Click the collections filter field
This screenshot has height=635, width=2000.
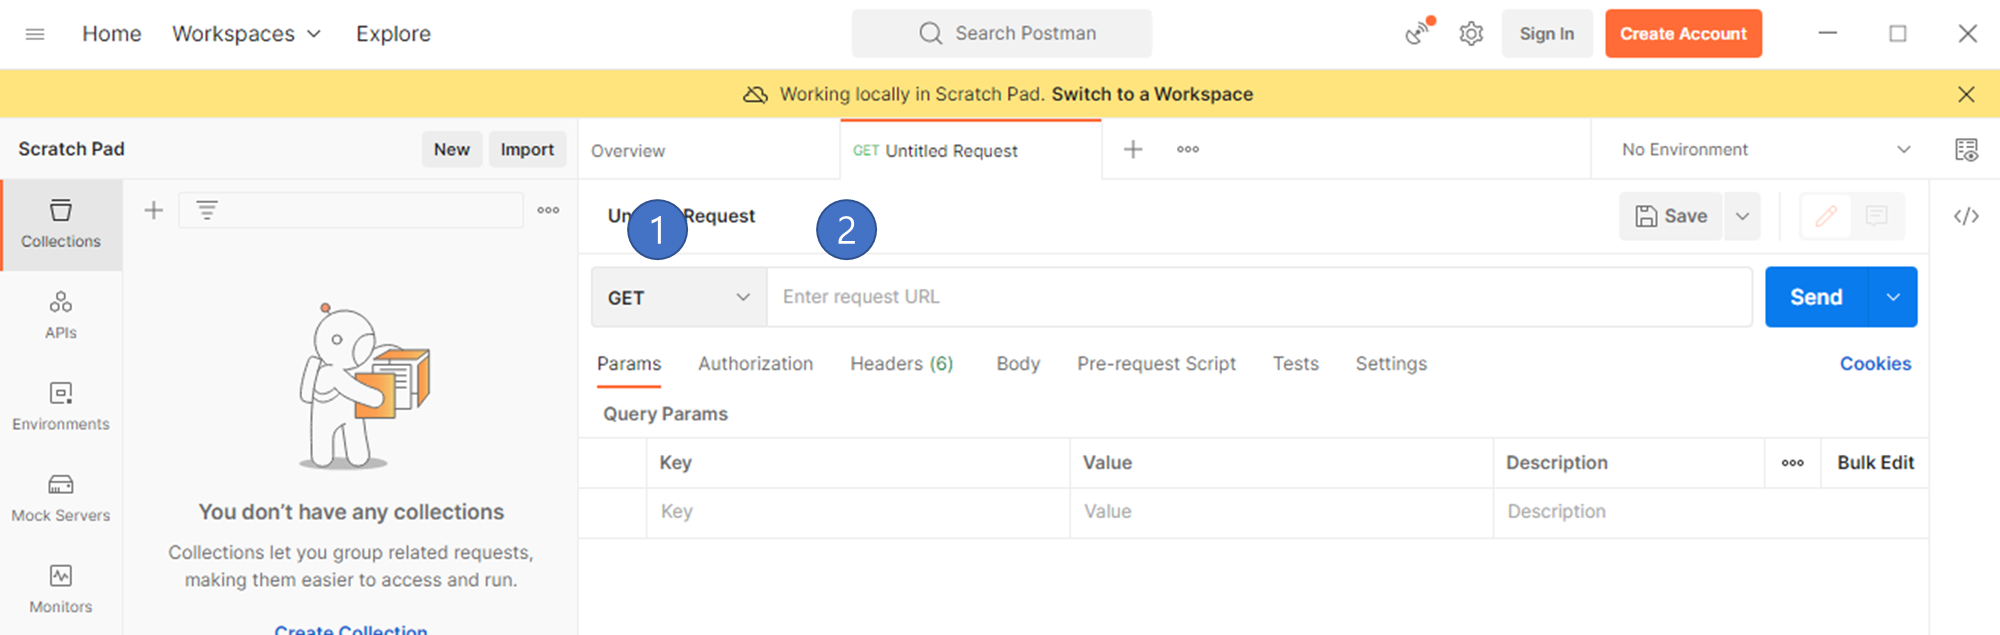[x=351, y=210]
